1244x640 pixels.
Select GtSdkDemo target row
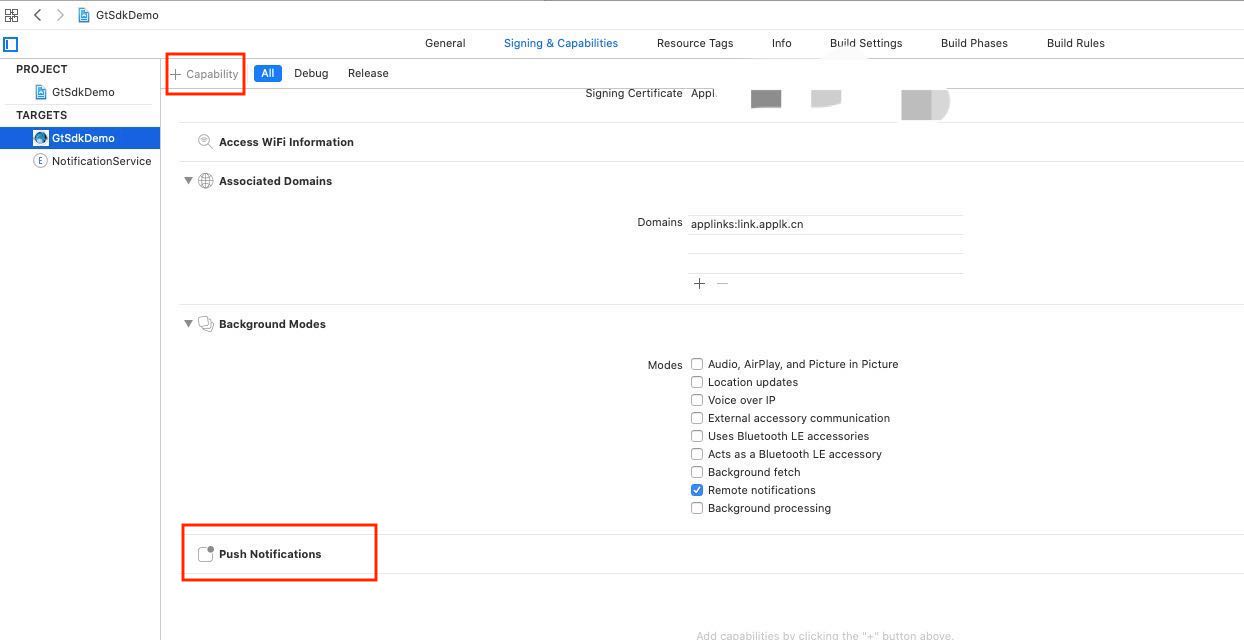point(80,138)
